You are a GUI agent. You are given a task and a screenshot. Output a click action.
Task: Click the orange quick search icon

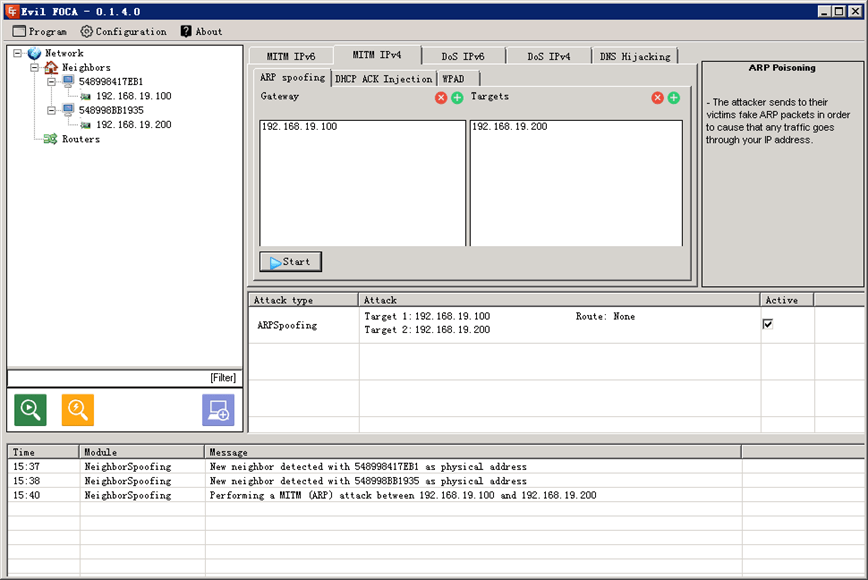point(78,410)
